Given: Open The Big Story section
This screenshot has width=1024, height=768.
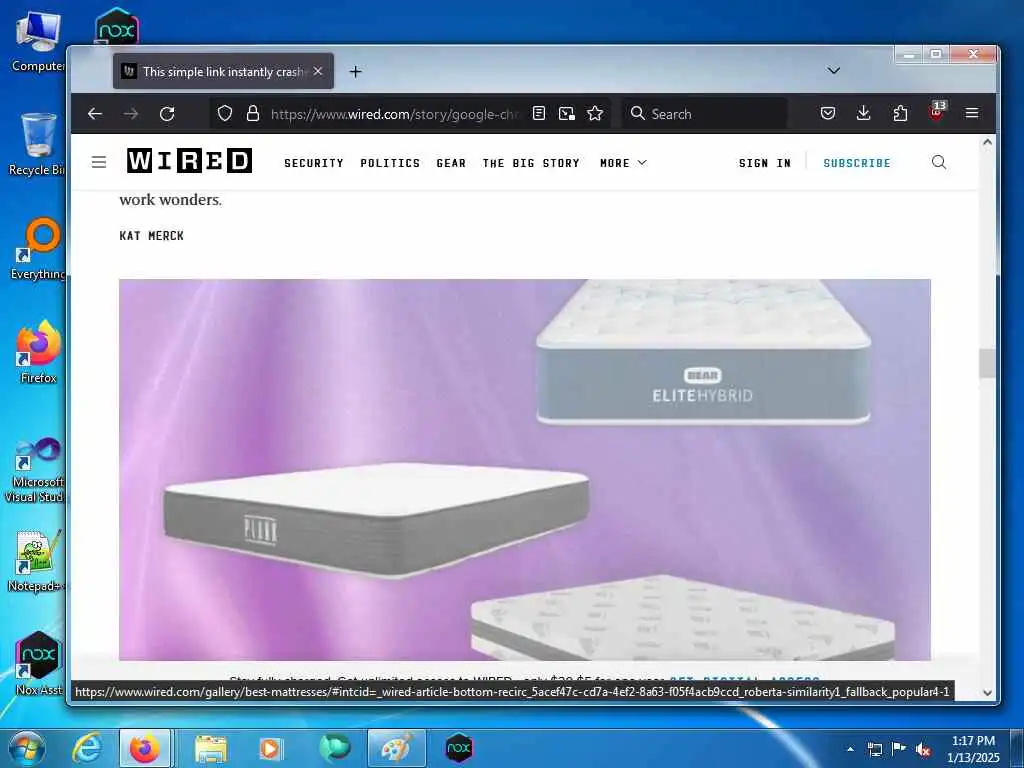Looking at the screenshot, I should 531,163.
